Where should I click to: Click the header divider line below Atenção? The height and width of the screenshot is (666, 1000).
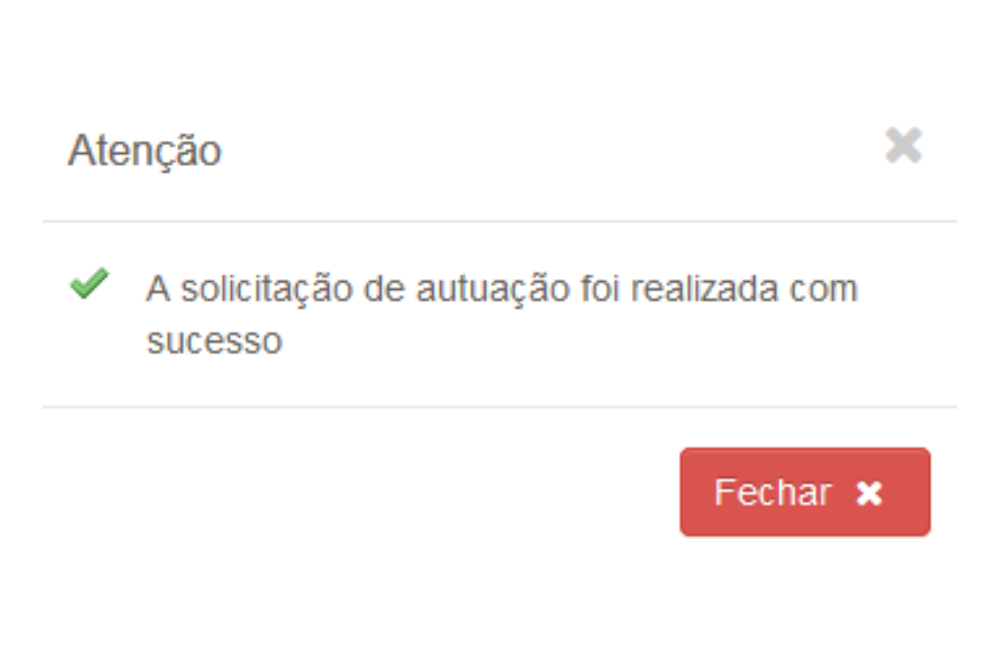pos(499,221)
